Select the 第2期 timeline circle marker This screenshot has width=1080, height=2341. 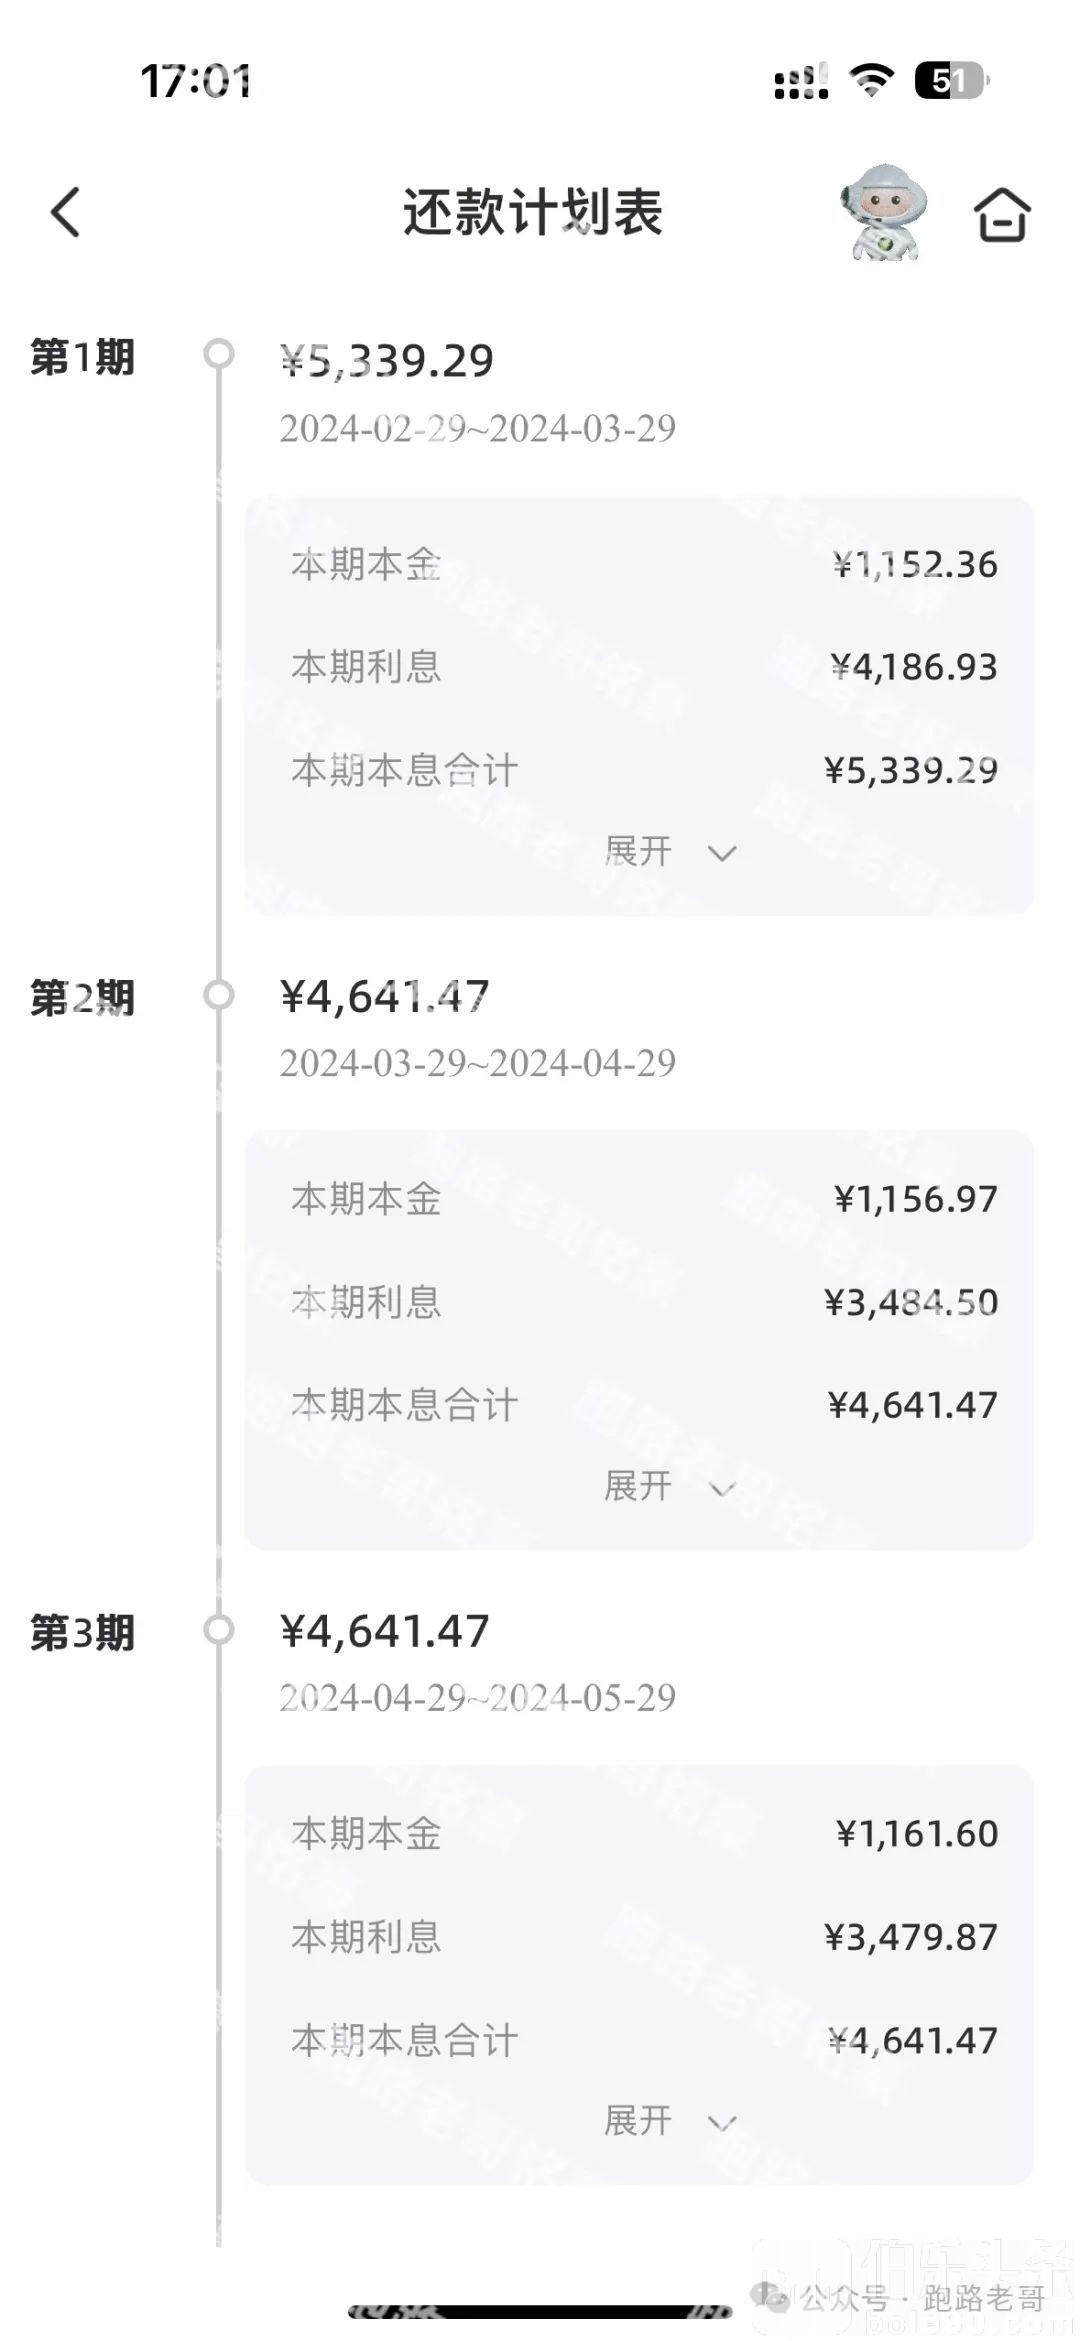coord(218,995)
